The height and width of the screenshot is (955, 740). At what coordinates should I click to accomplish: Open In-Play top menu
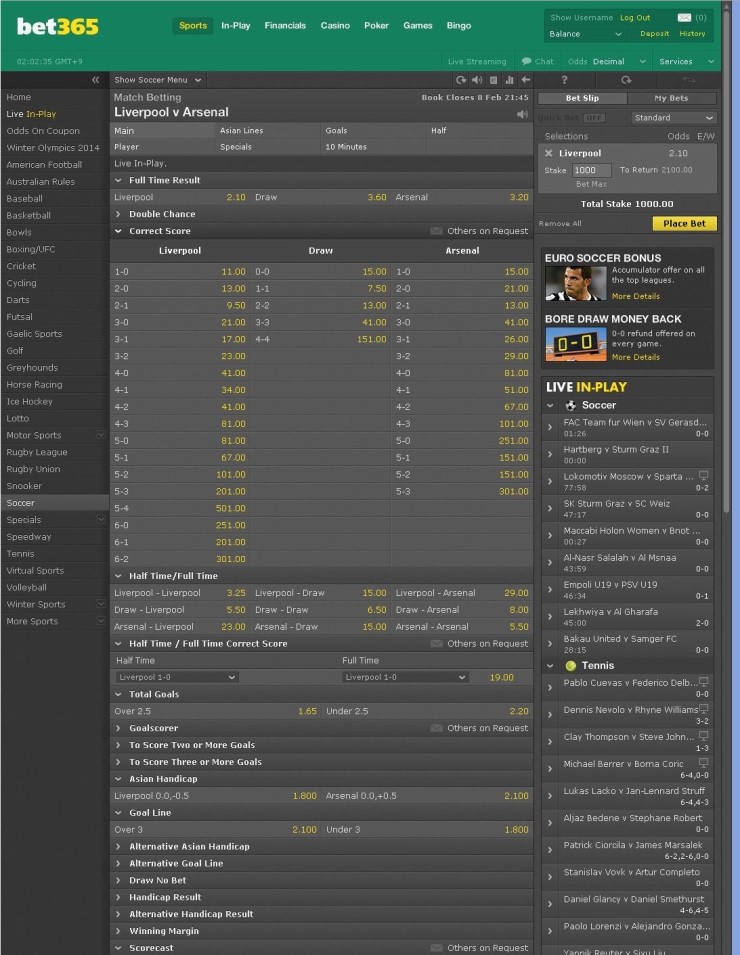click(x=236, y=26)
